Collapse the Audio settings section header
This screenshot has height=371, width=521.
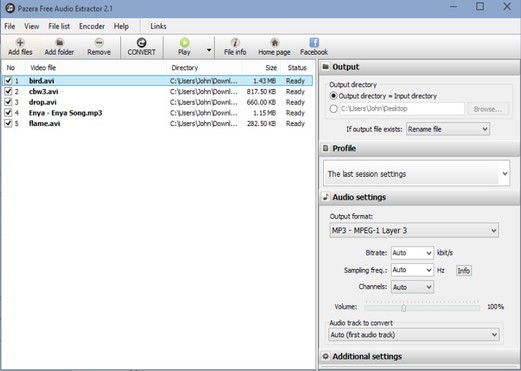[419, 197]
